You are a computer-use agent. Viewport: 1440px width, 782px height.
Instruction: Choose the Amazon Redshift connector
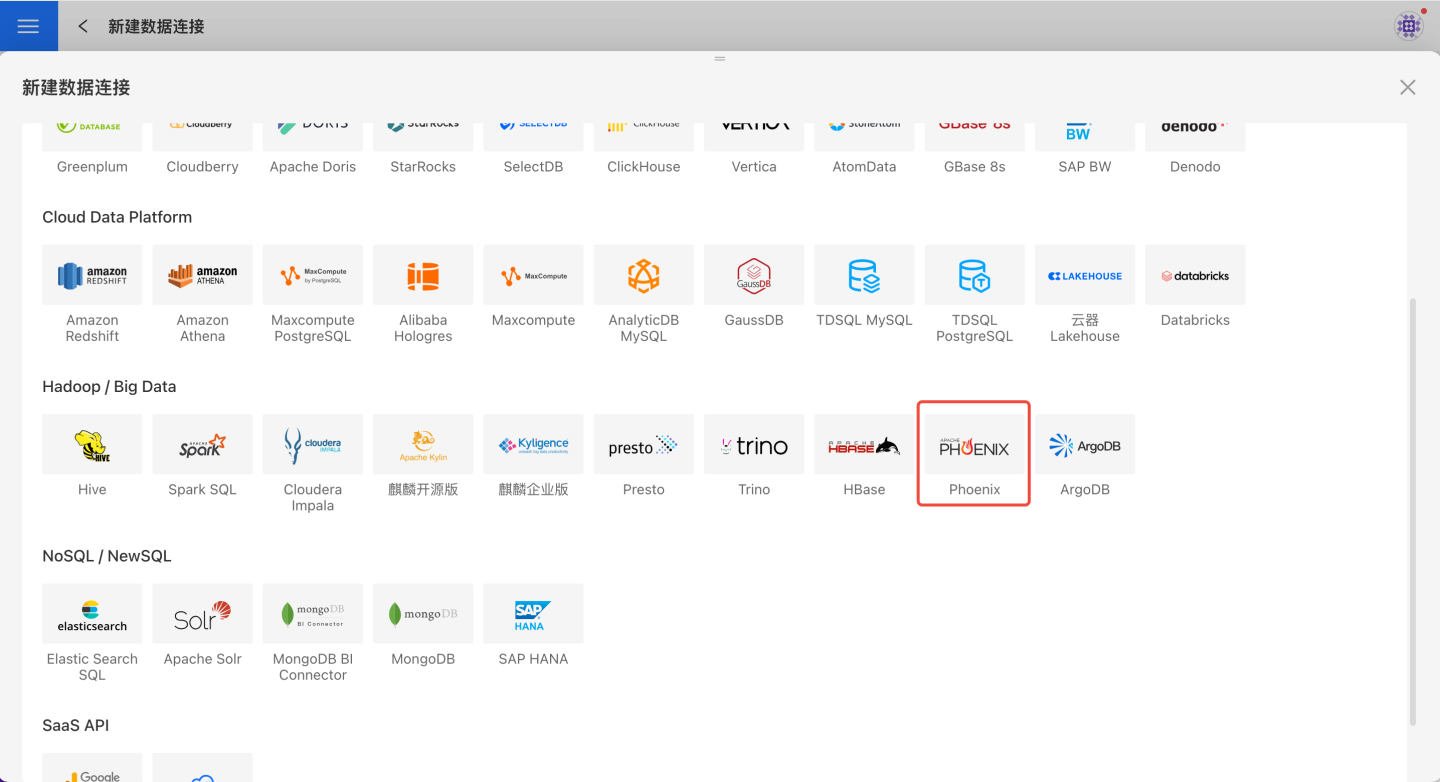(x=92, y=276)
